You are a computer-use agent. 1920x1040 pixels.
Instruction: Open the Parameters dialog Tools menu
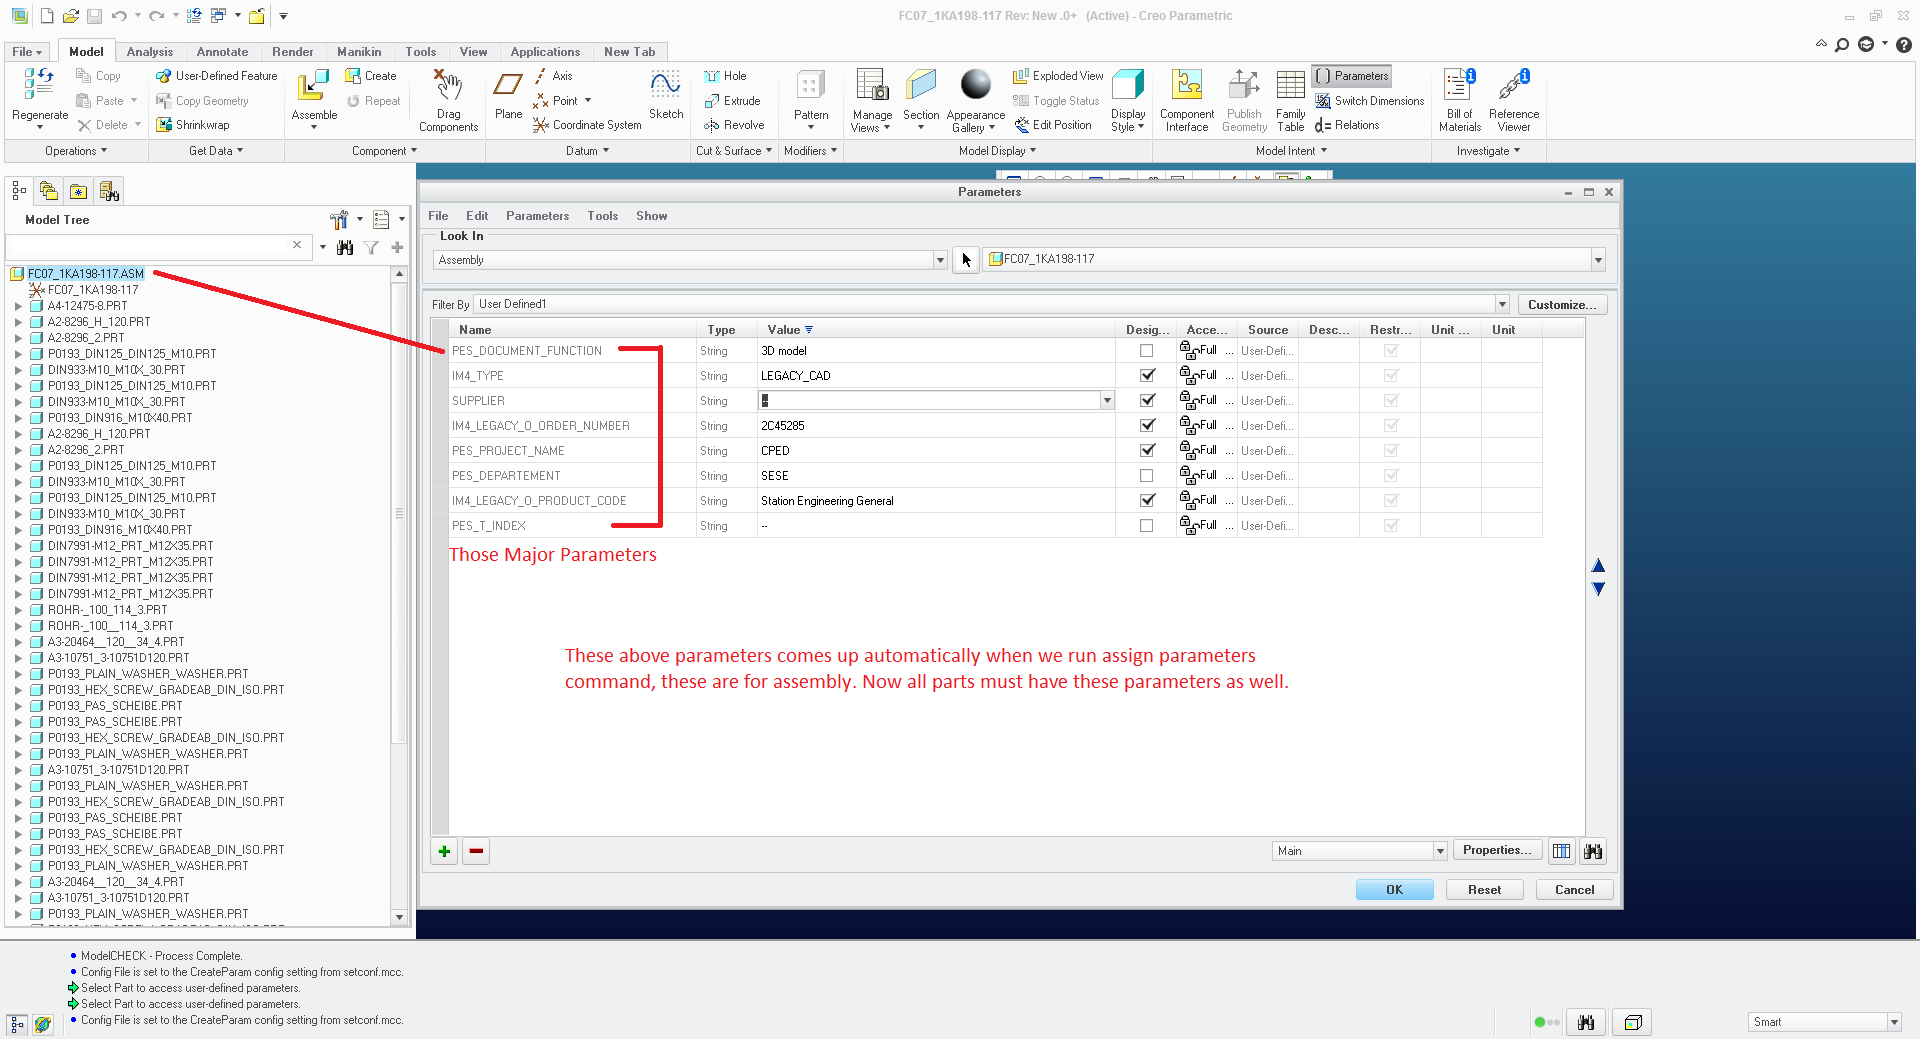(x=602, y=216)
